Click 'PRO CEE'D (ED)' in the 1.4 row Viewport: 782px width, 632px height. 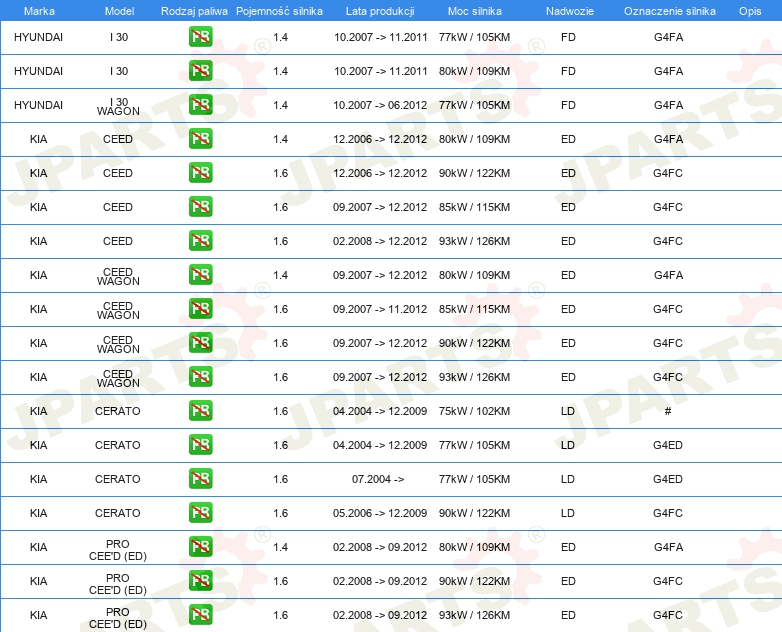[118, 550]
